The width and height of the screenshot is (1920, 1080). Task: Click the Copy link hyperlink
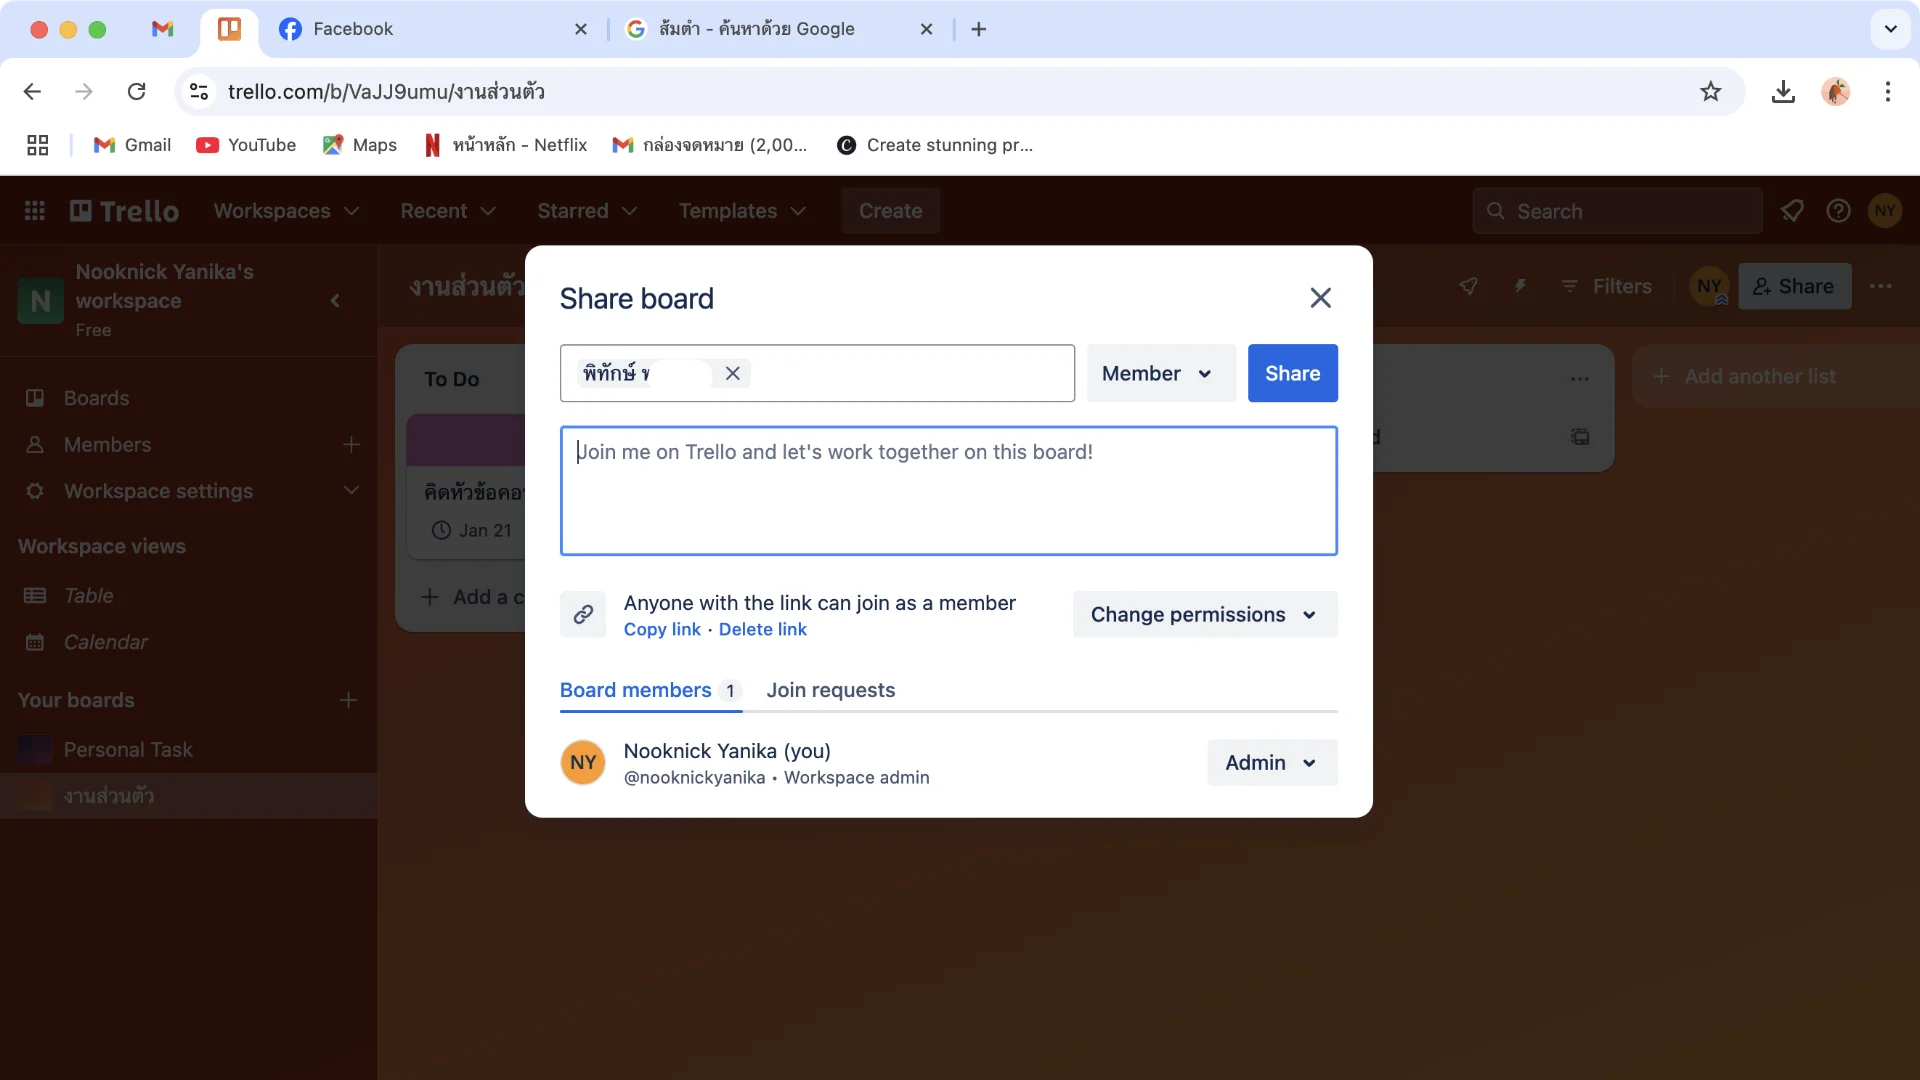(x=662, y=629)
